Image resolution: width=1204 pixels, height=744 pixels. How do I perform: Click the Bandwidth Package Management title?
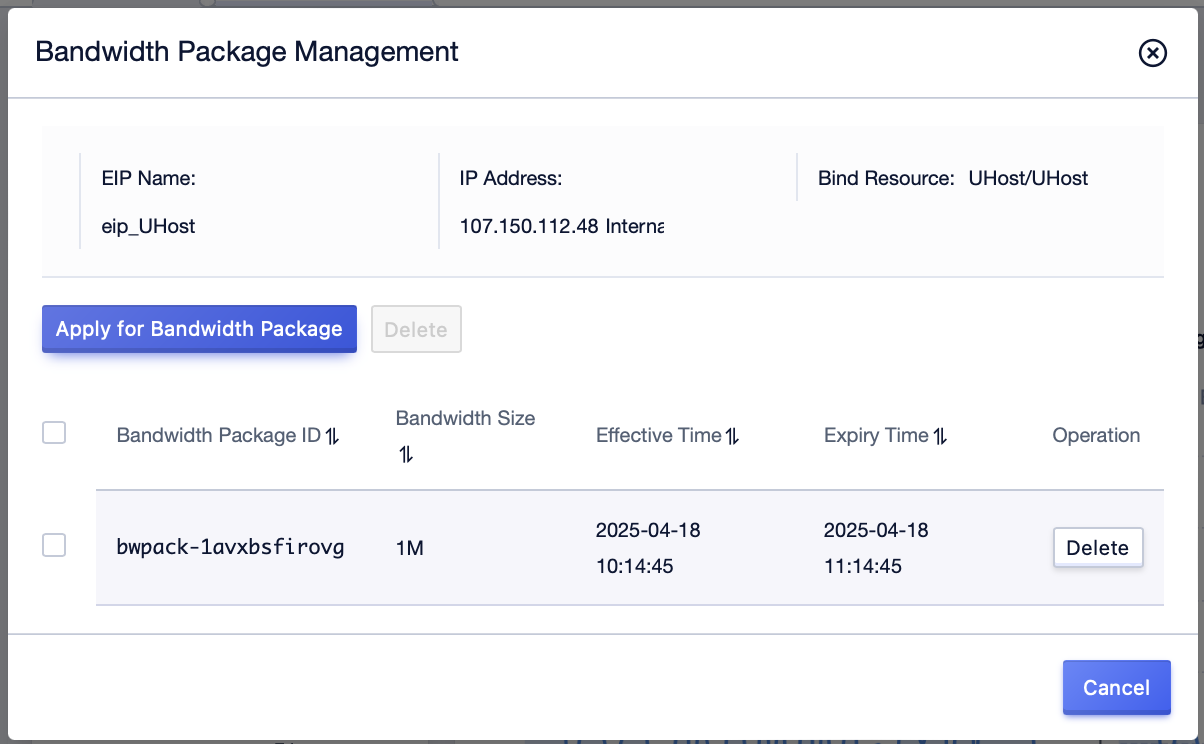click(x=247, y=52)
